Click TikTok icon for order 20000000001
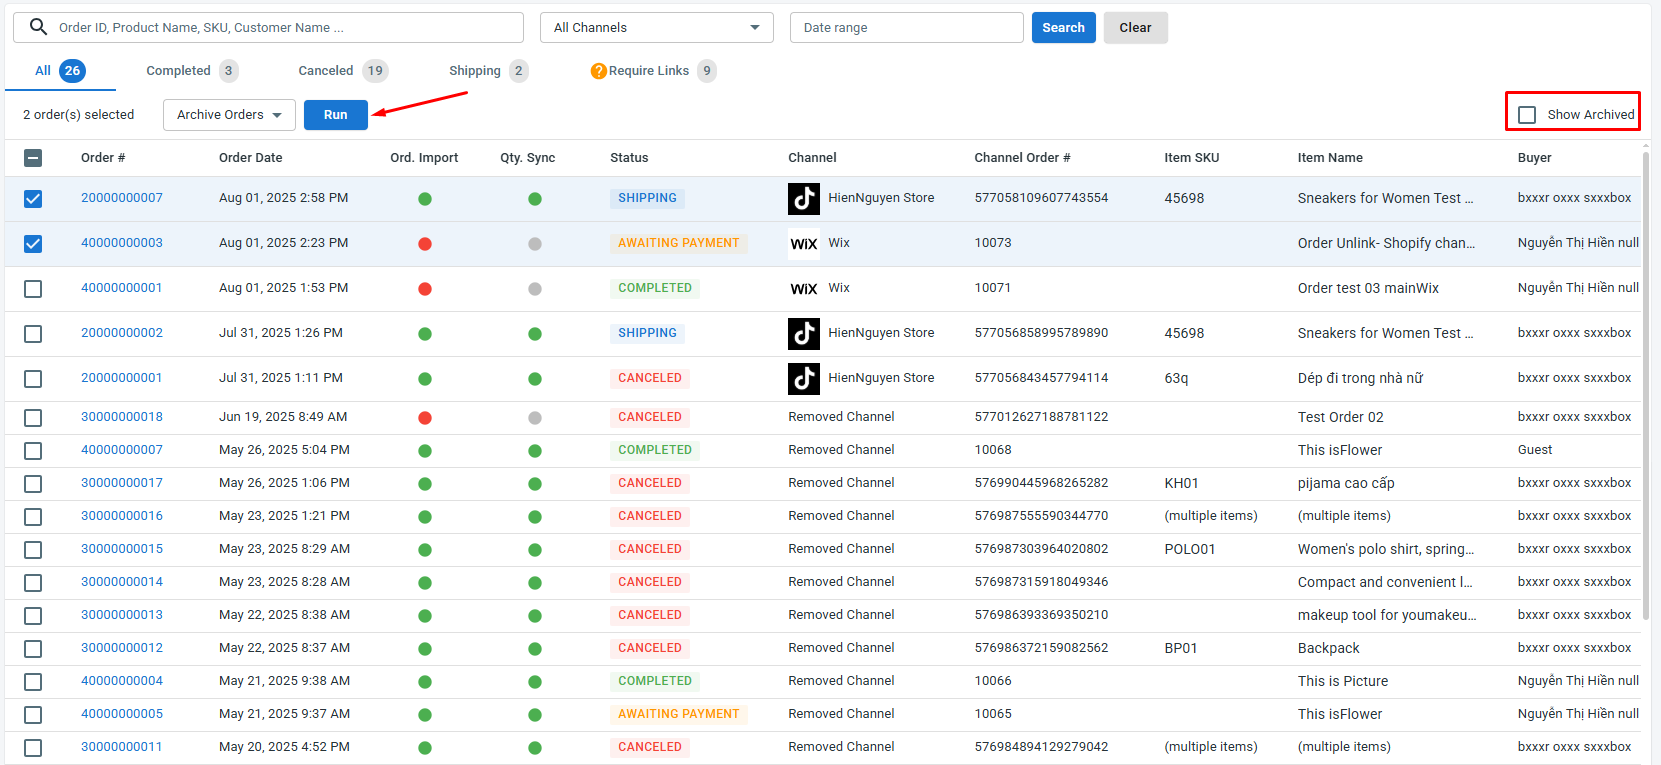 tap(803, 378)
